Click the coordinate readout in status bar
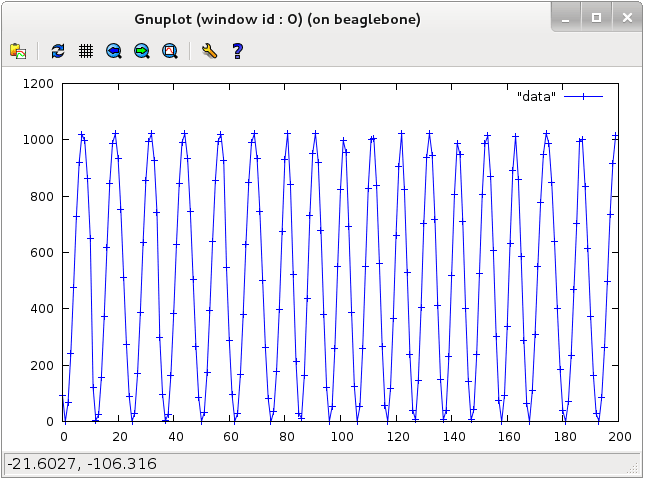The height and width of the screenshot is (480, 645). [82, 464]
